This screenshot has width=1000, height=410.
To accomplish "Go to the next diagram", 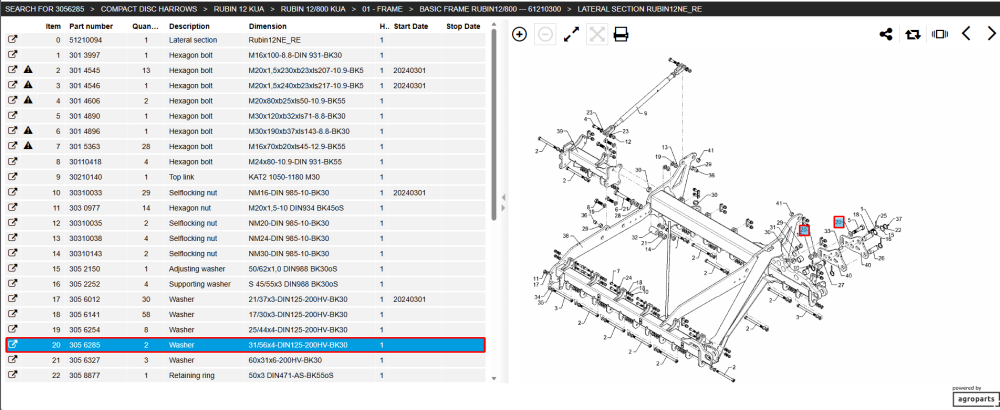I will (991, 34).
